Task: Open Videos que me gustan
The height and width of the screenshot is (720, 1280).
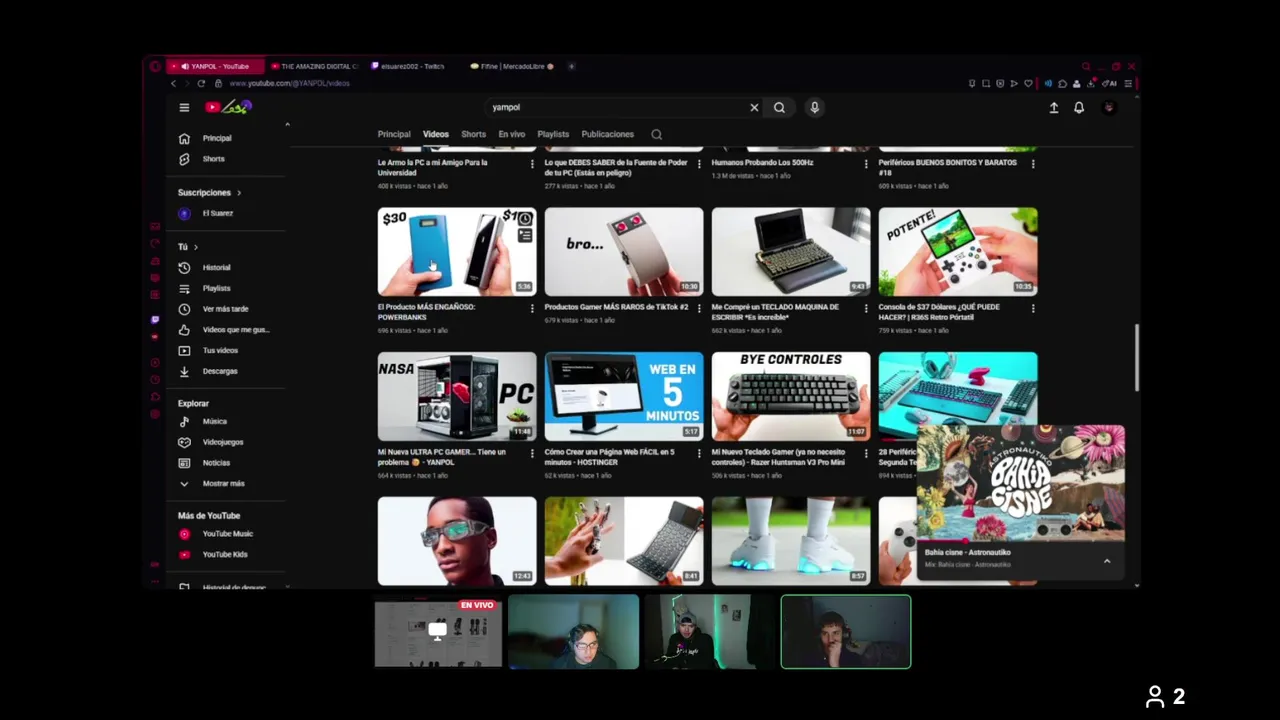Action: coord(235,330)
